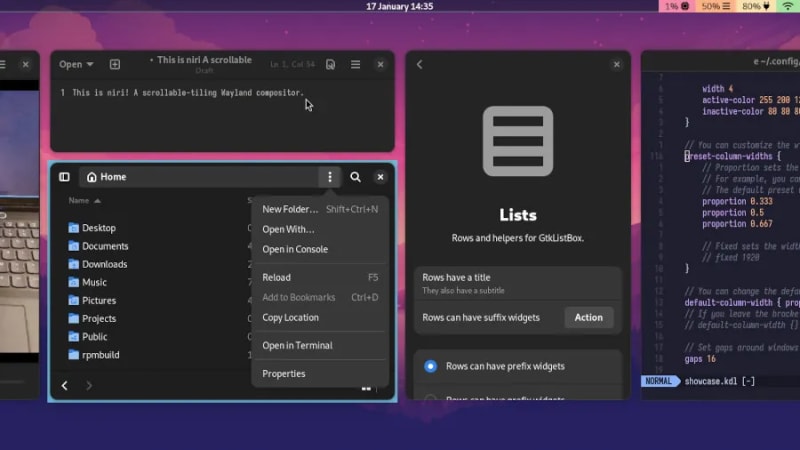
Task: Click the document properties icon in text editor
Action: (x=331, y=64)
